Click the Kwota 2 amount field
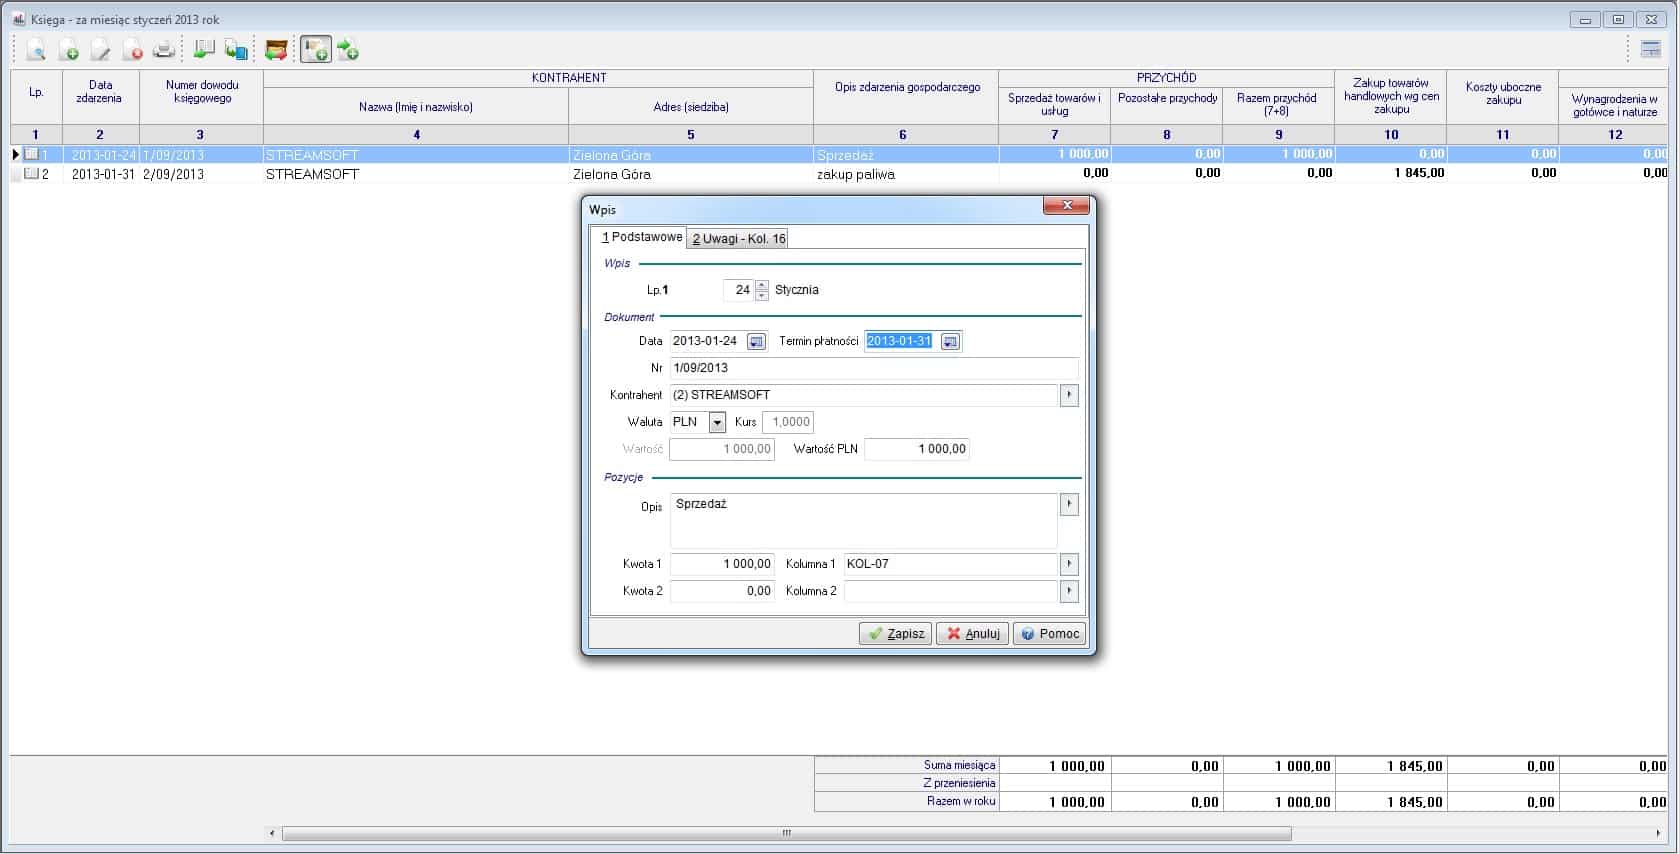The height and width of the screenshot is (854, 1679). (722, 591)
